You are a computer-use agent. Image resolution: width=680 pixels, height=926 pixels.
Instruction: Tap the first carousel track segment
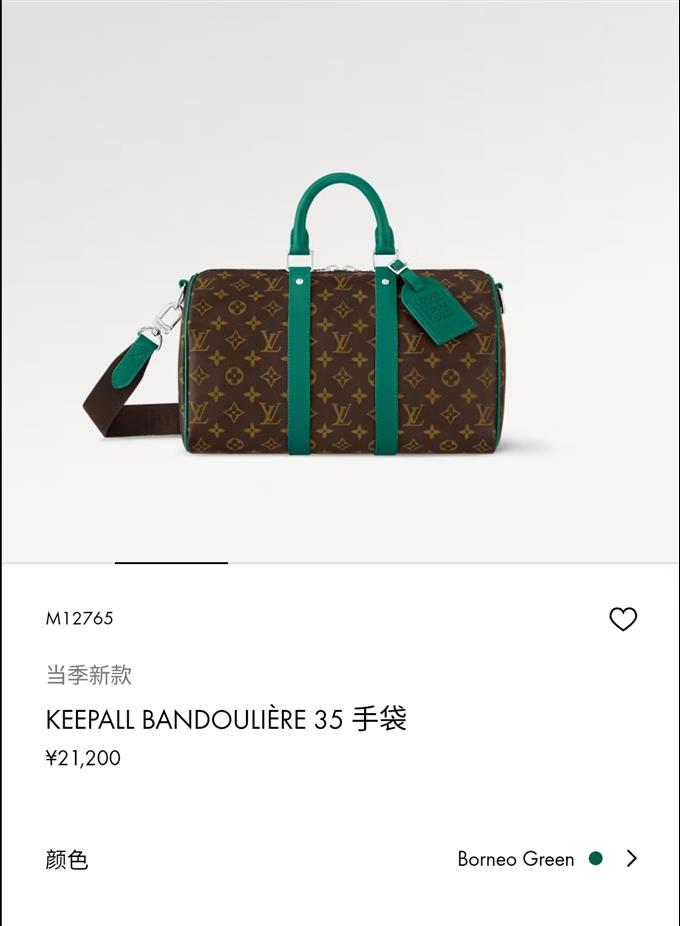pos(58,563)
